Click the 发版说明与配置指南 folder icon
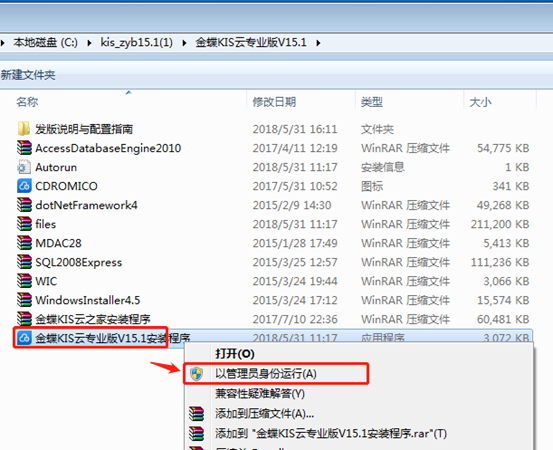The image size is (553, 450). [24, 129]
